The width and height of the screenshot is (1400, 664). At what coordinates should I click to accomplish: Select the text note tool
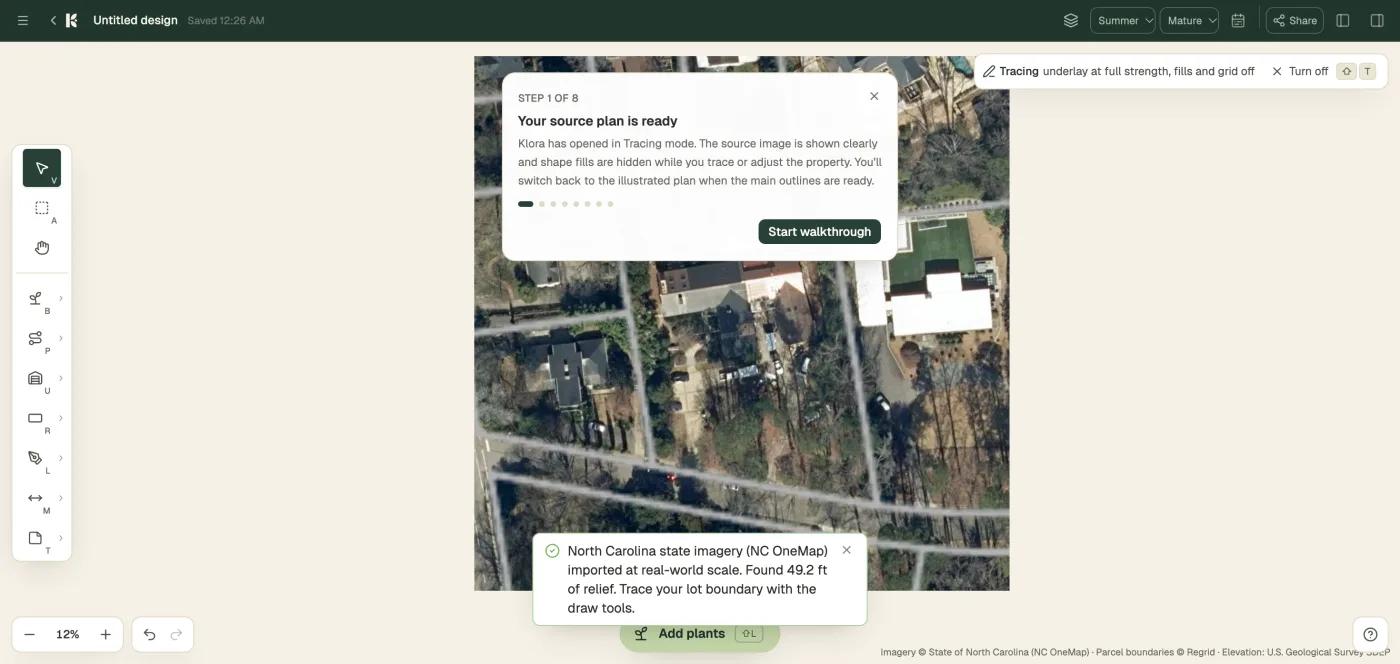point(36,538)
